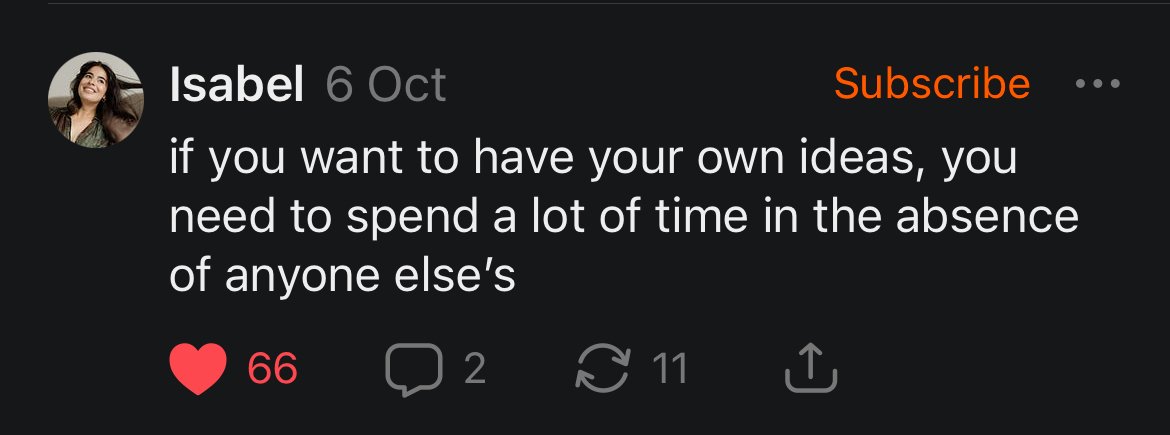Click the blank area below the avatar
Screen dimensions: 1170x435
(x=98, y=250)
